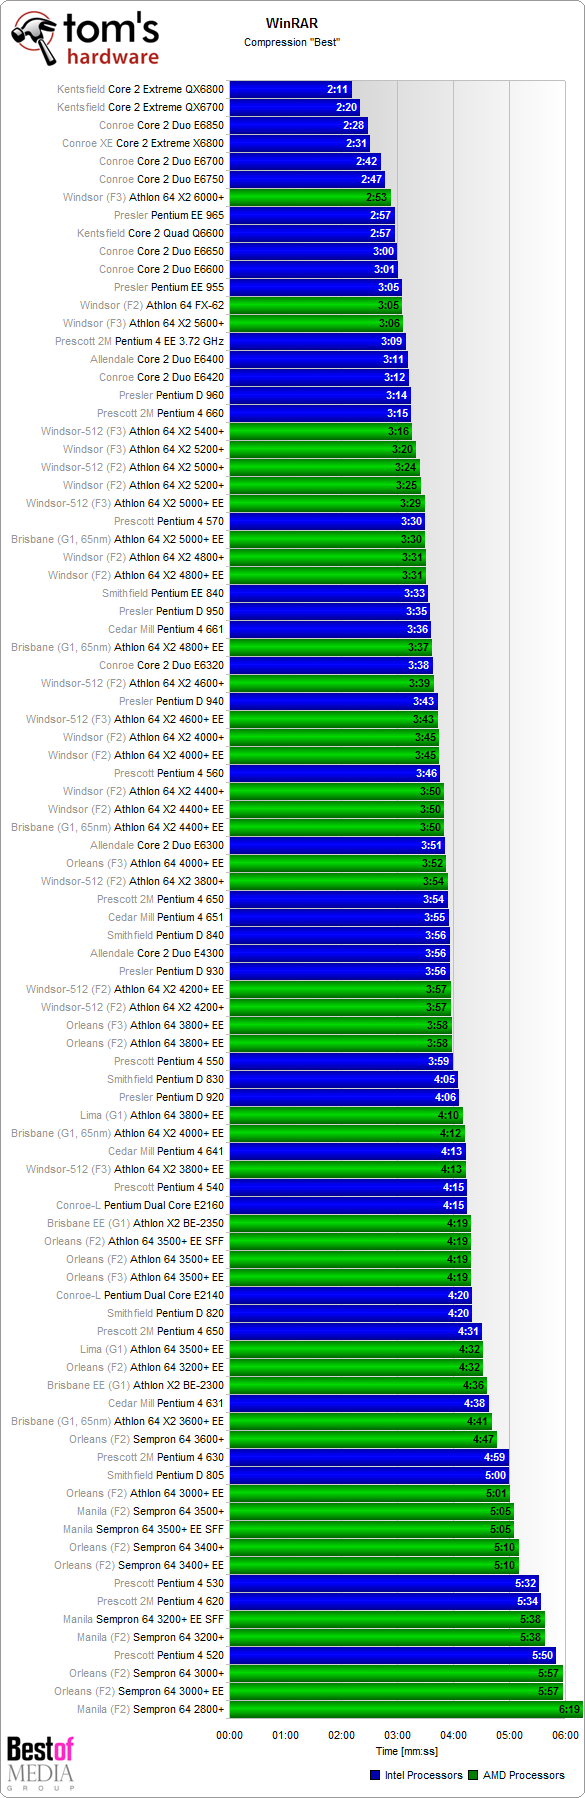585x1798 pixels.
Task: Click the Compression "Best" subtitle
Action: (x=292, y=42)
